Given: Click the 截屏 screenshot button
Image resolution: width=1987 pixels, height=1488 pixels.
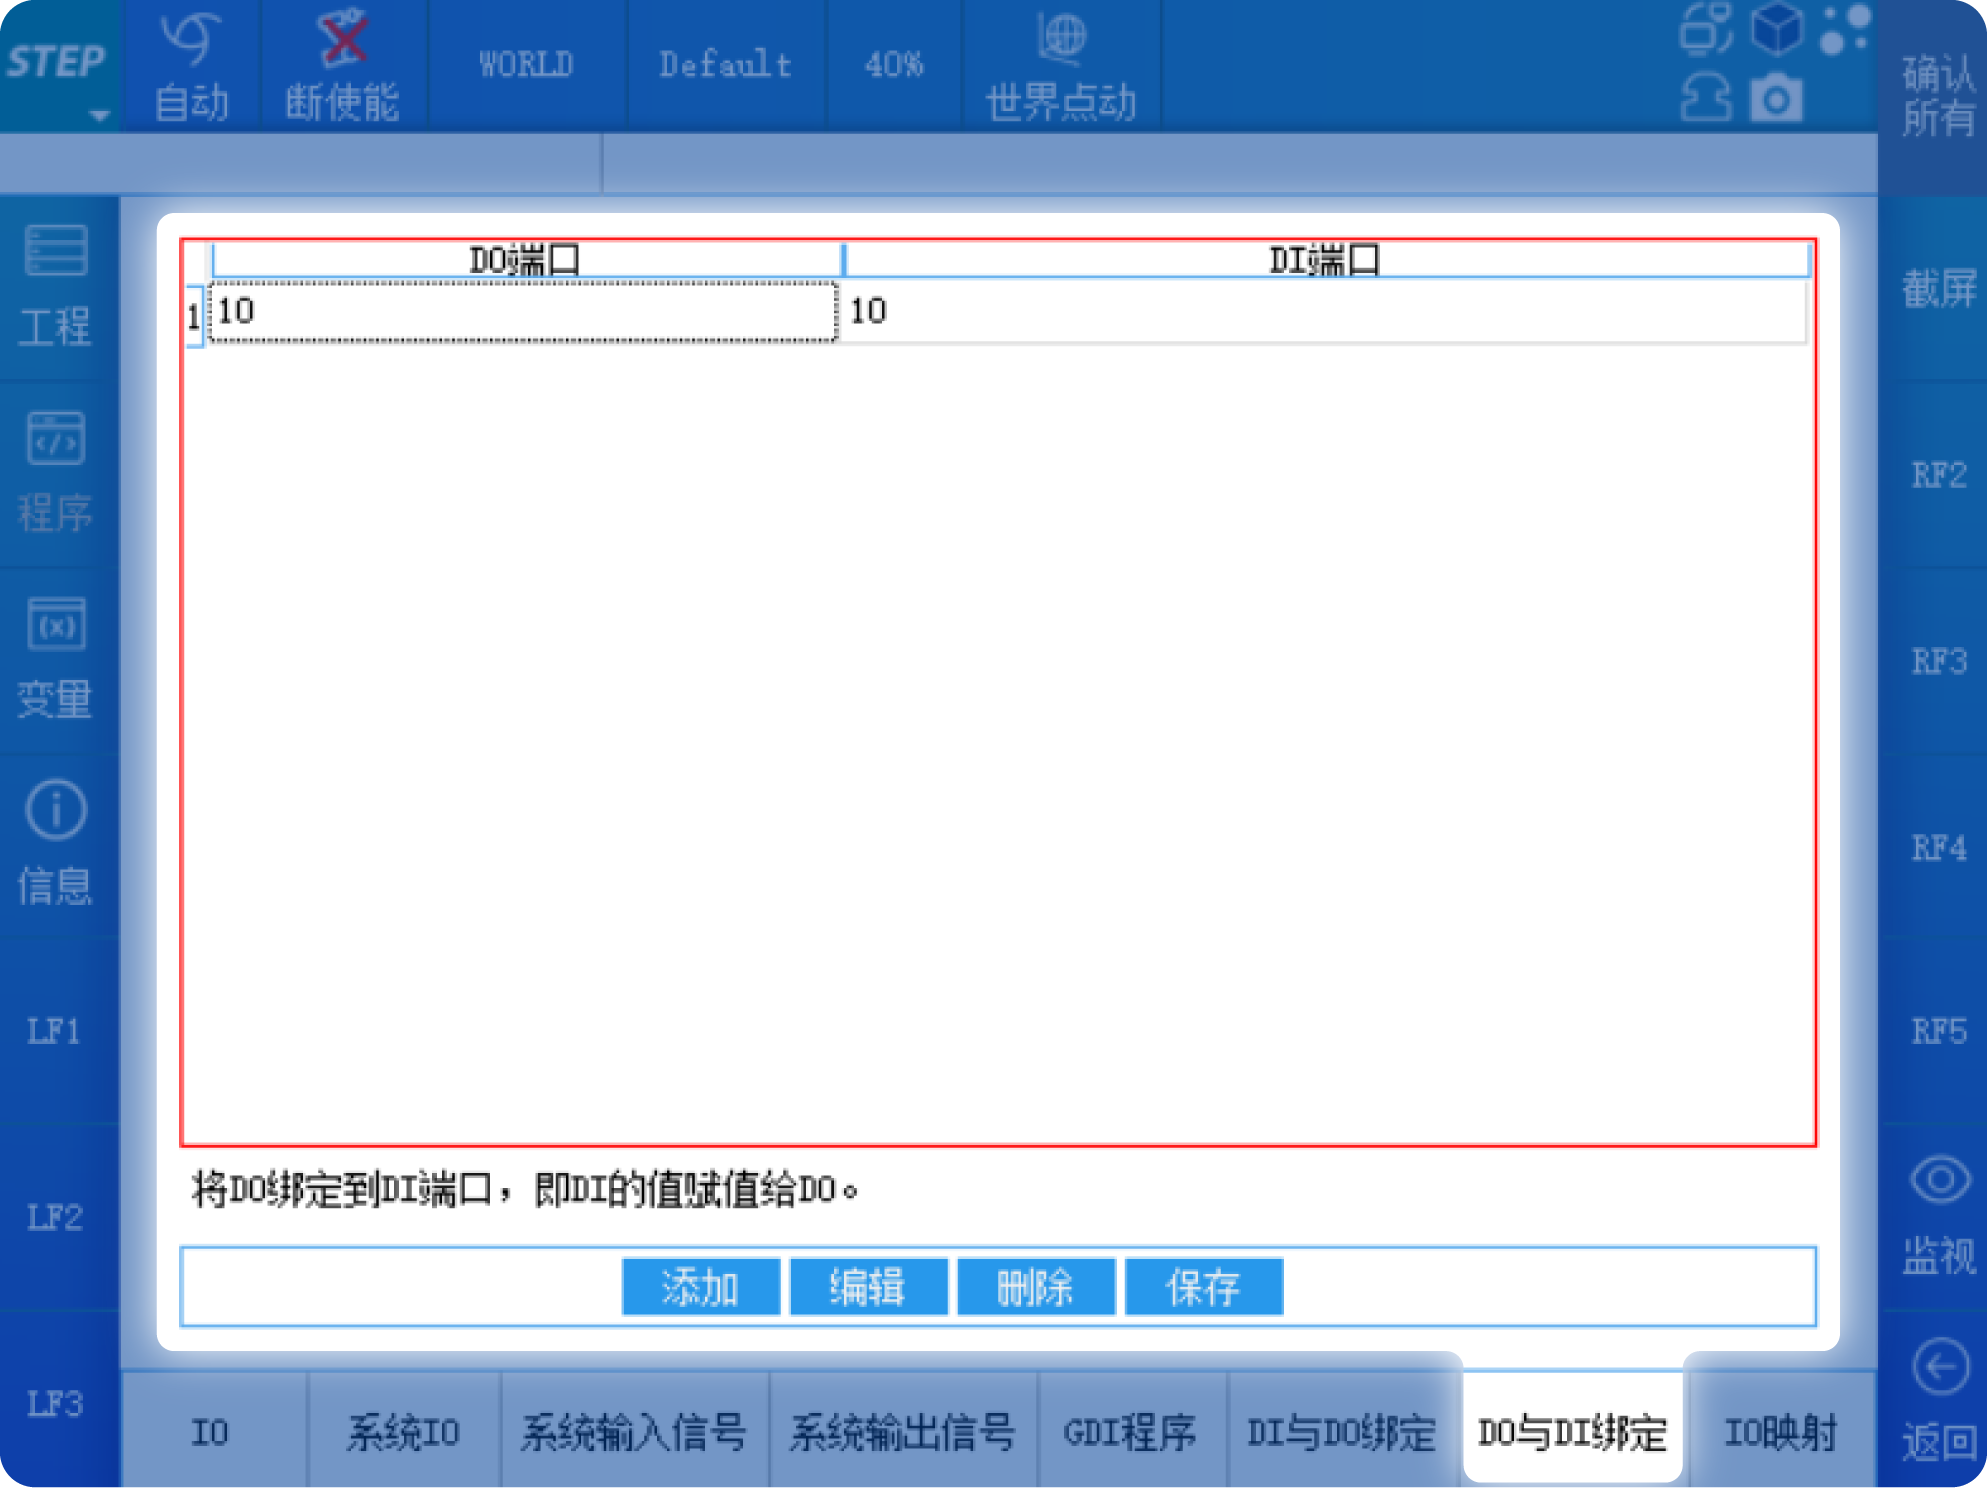Looking at the screenshot, I should 1939,289.
